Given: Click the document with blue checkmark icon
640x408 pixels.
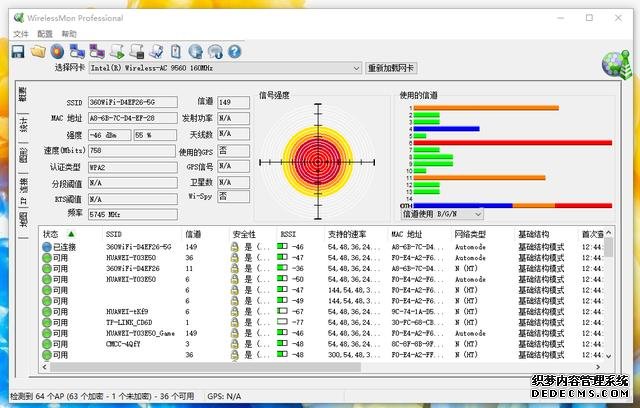Looking at the screenshot, I should (x=156, y=52).
